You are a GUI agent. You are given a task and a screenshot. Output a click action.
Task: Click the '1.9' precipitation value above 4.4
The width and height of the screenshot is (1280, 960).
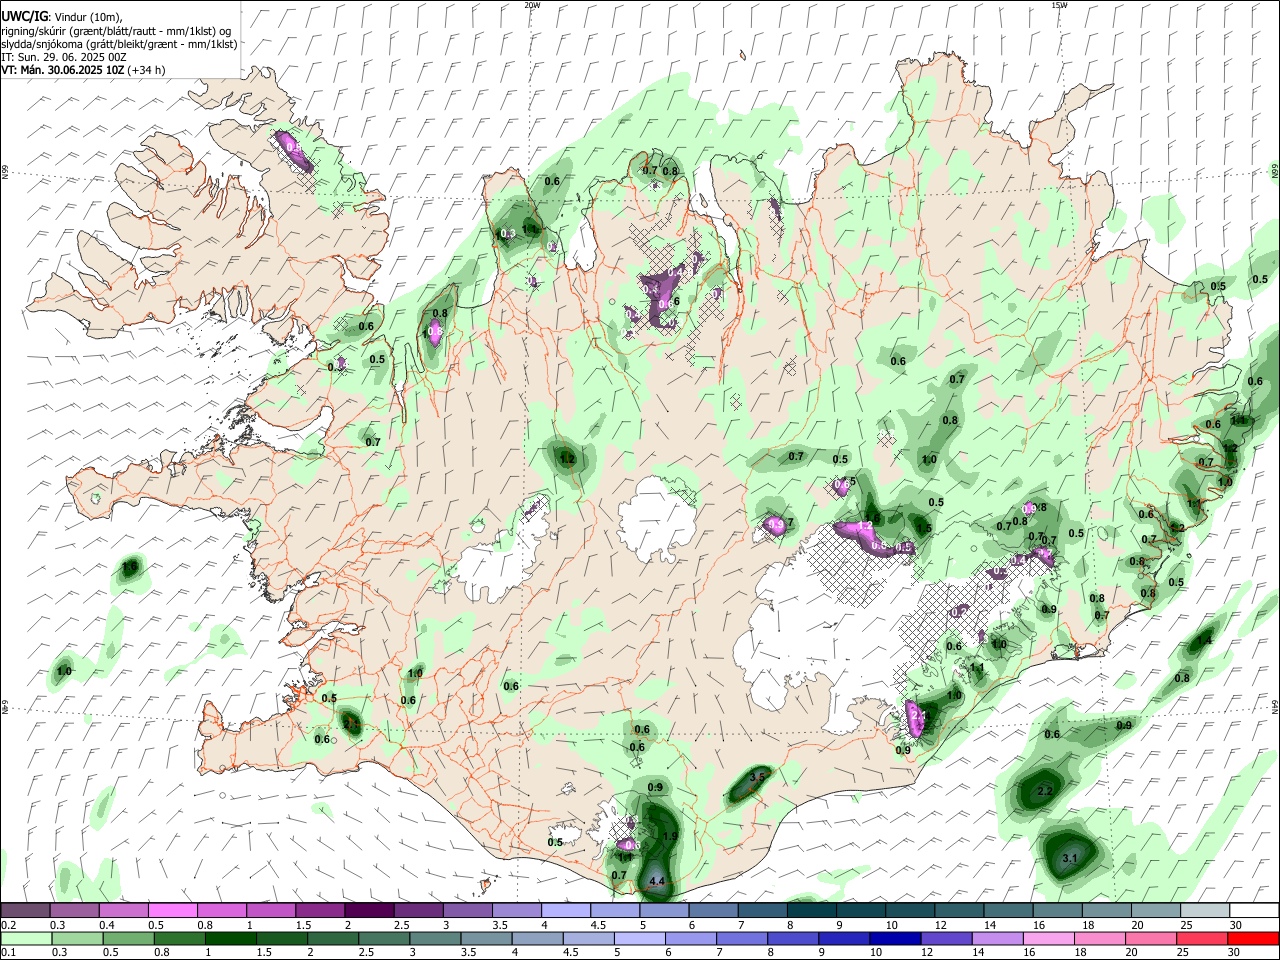(x=670, y=836)
